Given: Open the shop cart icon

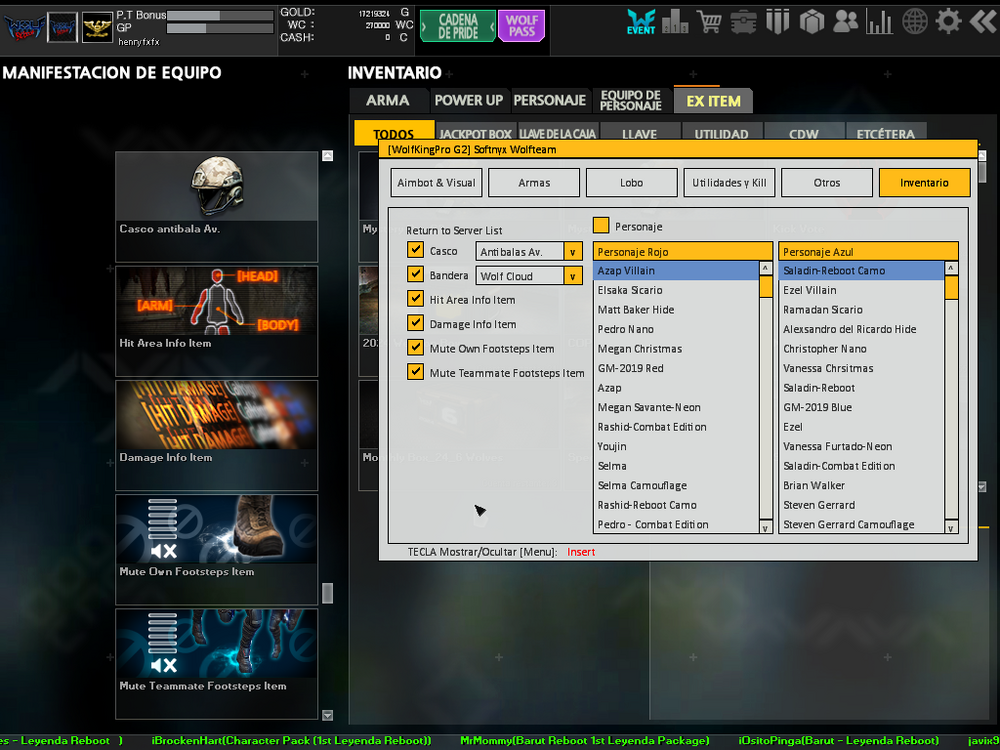Looking at the screenshot, I should point(710,21).
